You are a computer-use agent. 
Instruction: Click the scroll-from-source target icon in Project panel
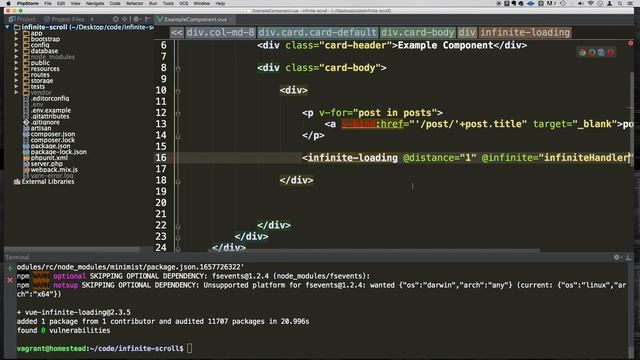pyautogui.click(x=116, y=19)
